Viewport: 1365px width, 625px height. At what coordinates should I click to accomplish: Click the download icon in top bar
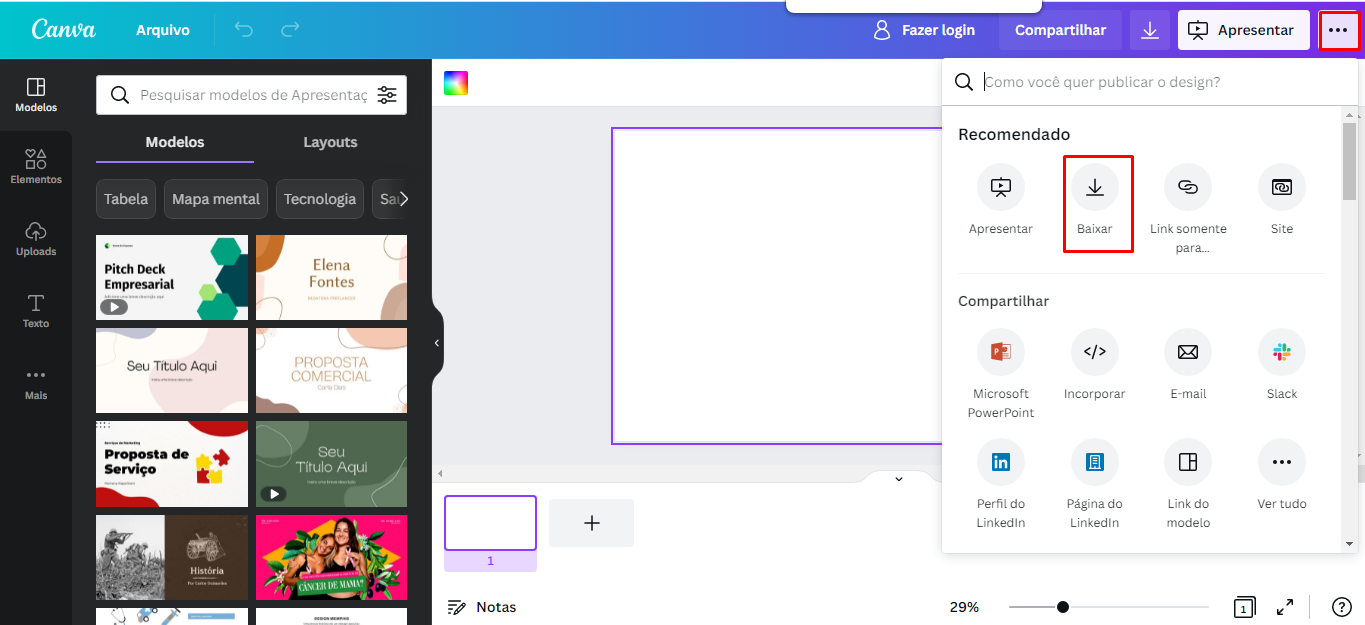pos(1150,30)
